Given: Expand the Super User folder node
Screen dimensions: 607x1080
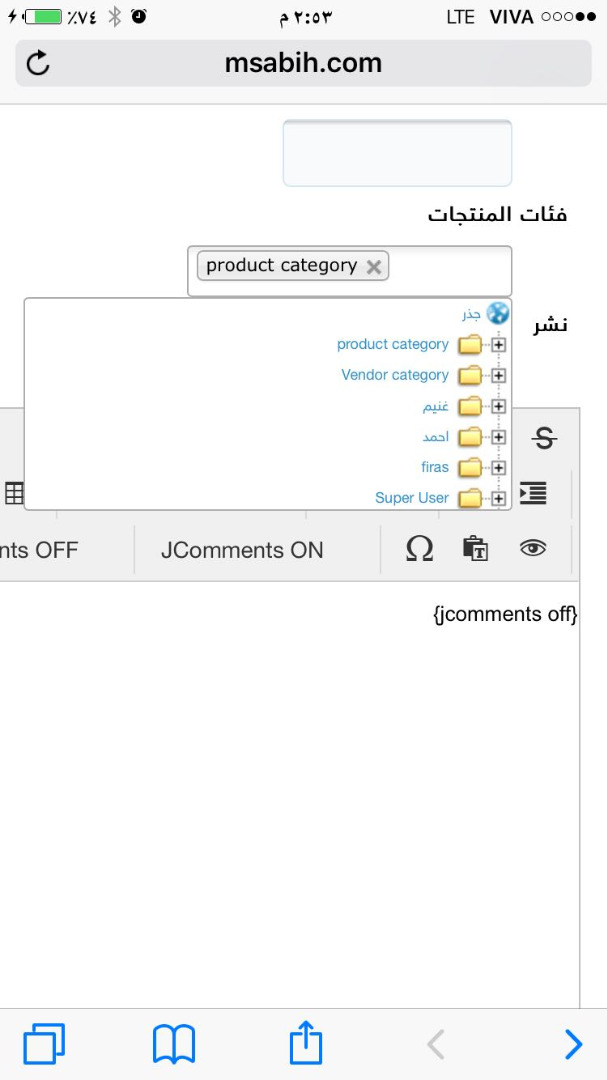Looking at the screenshot, I should (x=498, y=498).
